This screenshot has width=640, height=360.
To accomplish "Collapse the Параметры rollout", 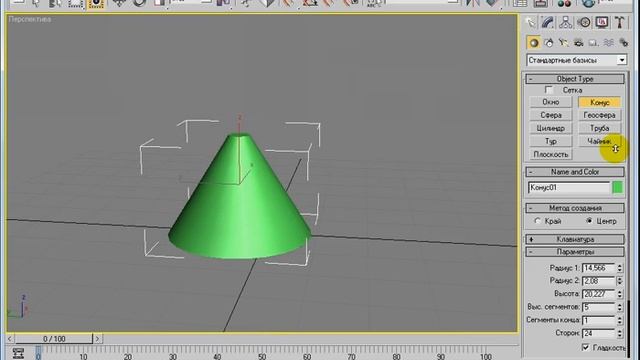I will (575, 252).
